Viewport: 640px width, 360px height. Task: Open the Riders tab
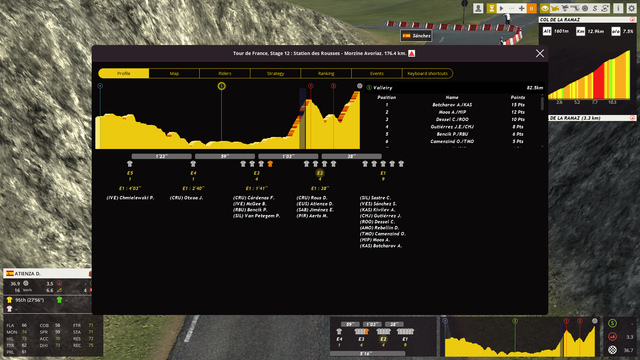tap(225, 73)
